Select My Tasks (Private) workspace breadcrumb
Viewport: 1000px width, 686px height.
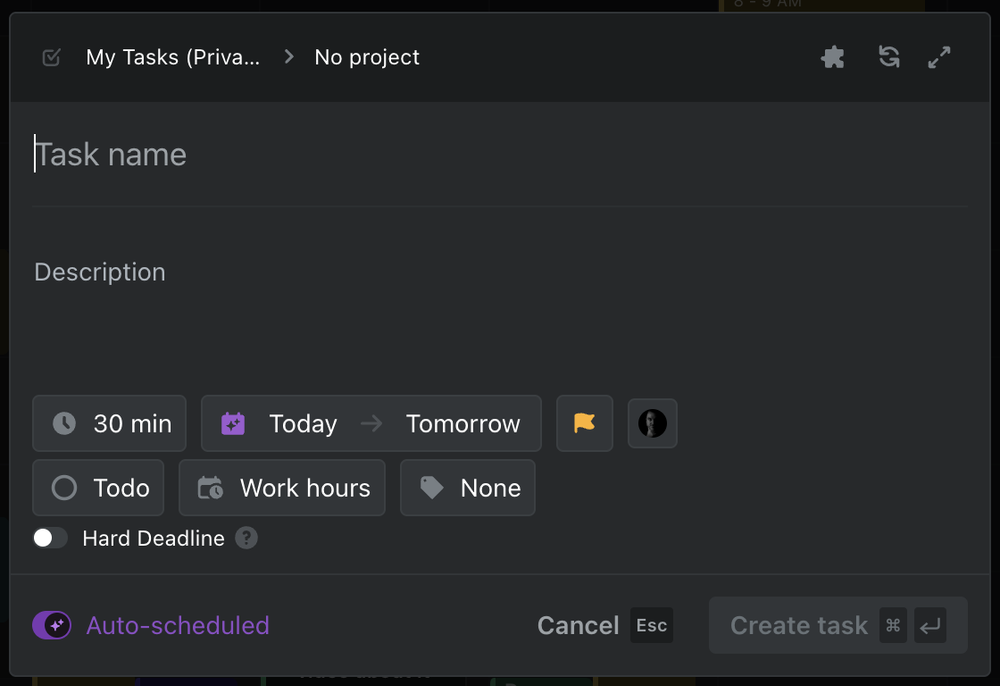click(173, 57)
